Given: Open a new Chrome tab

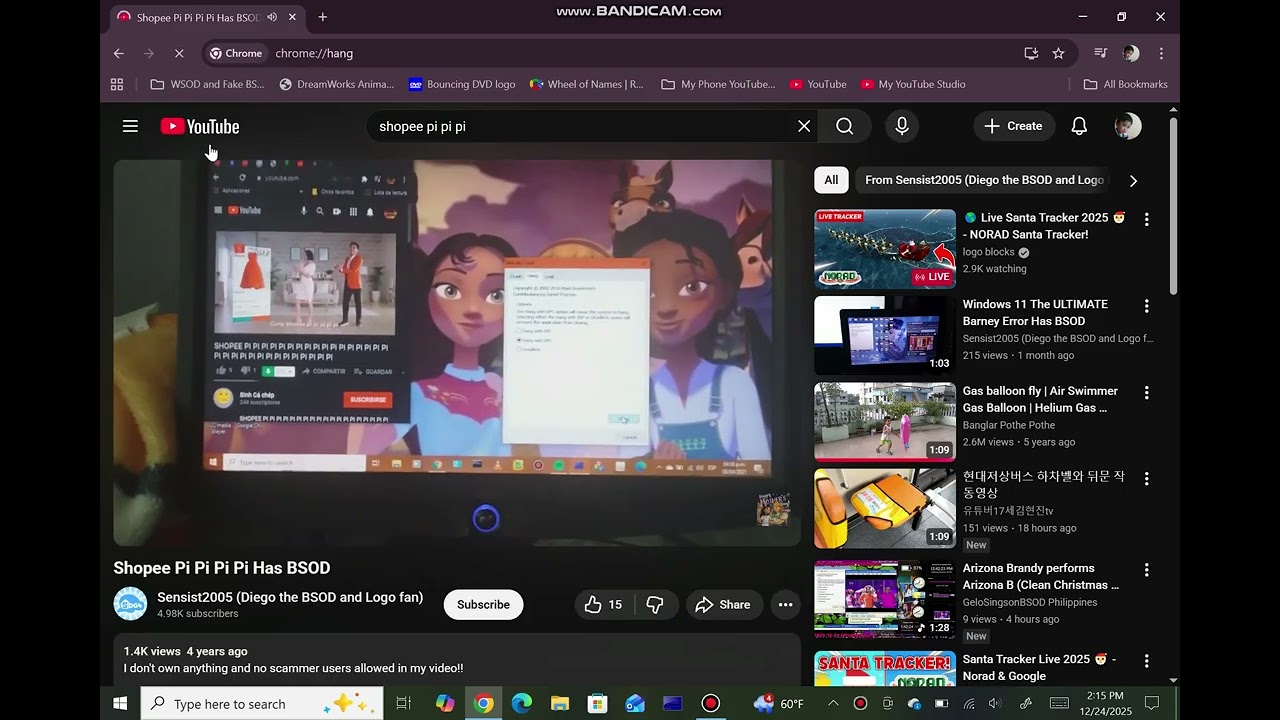Looking at the screenshot, I should click(x=322, y=17).
